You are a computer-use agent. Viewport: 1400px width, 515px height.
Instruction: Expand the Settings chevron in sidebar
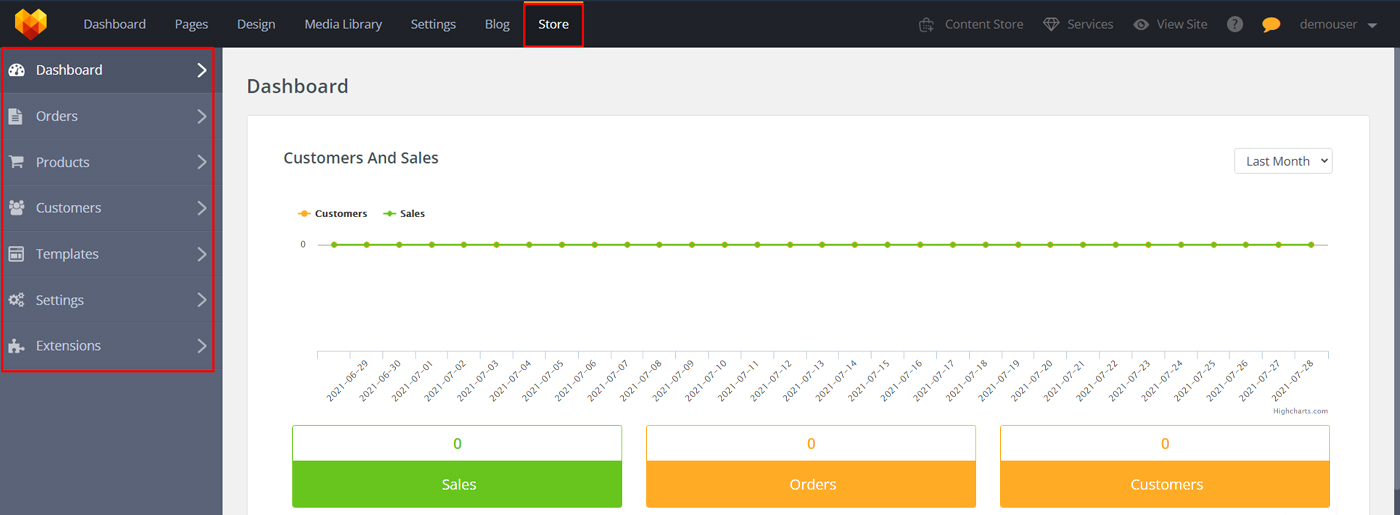click(202, 300)
